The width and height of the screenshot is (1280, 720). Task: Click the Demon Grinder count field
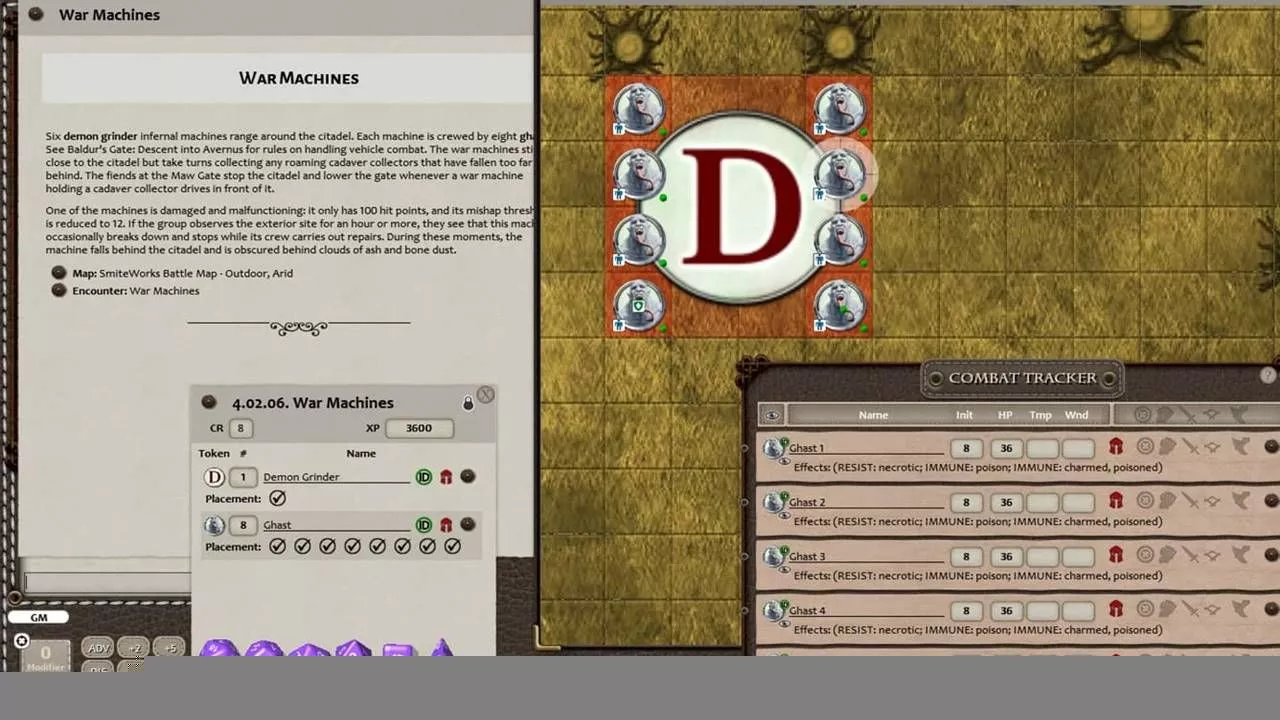pos(242,477)
